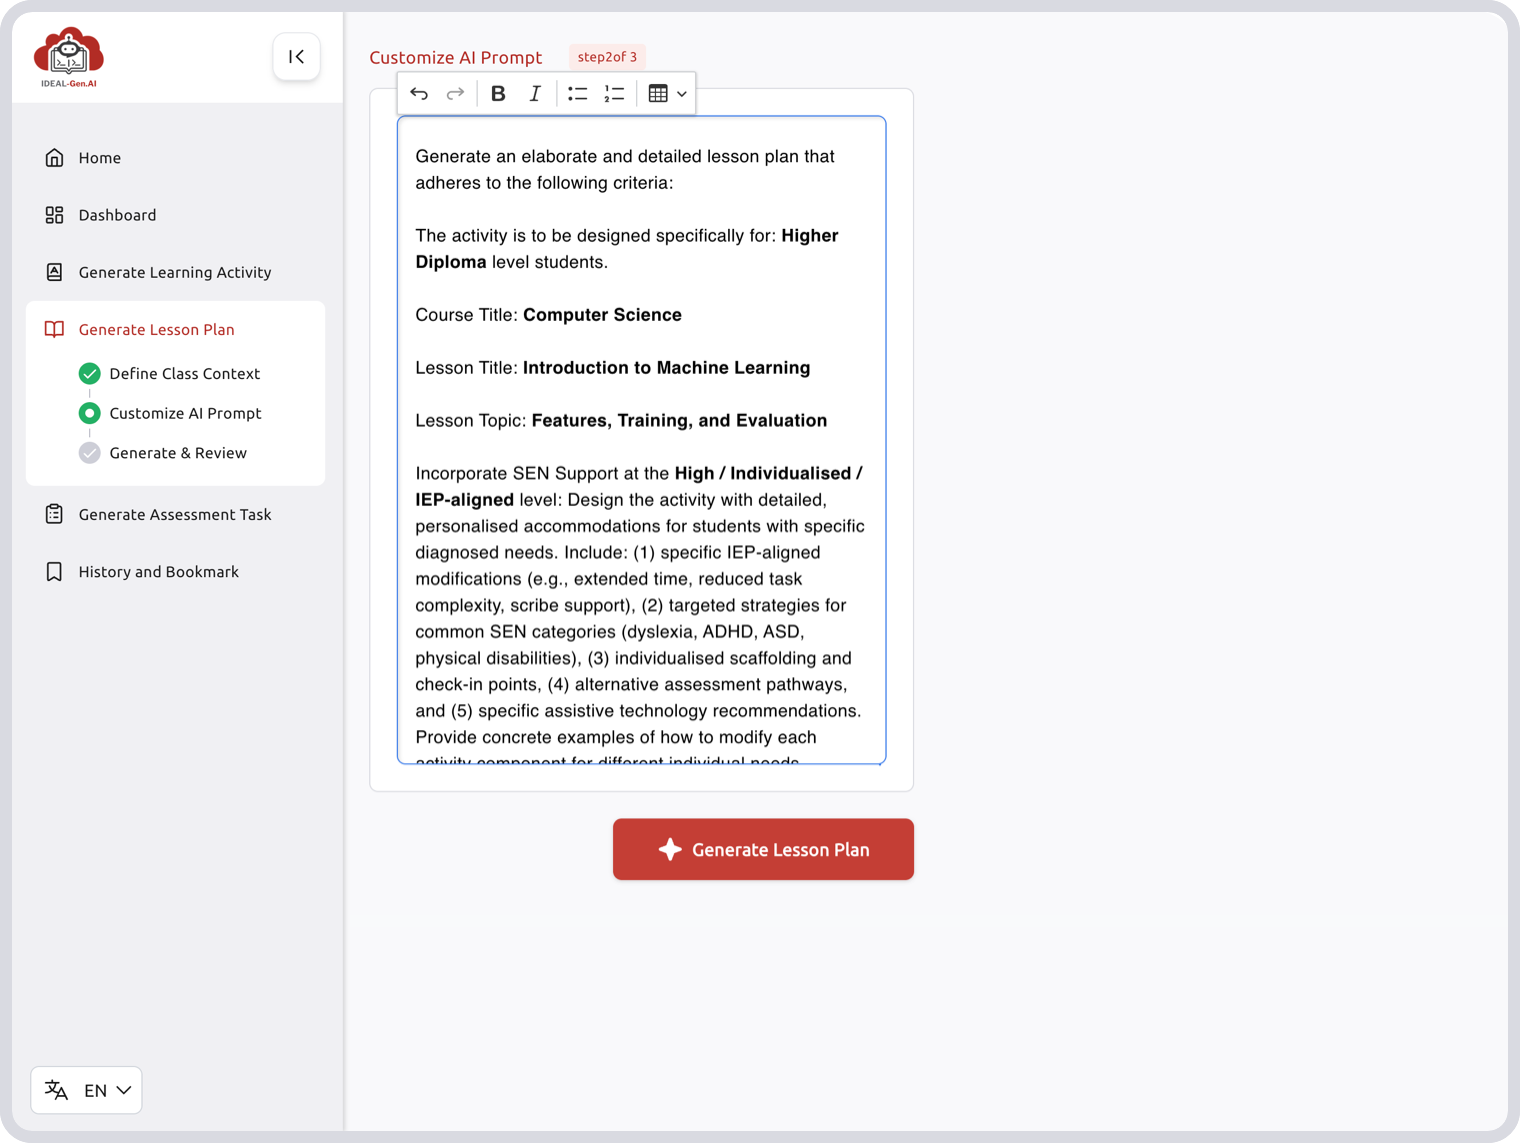Screen dimensions: 1520x1144
Task: Click the text Introduction to Machine Learning
Action: (x=666, y=368)
